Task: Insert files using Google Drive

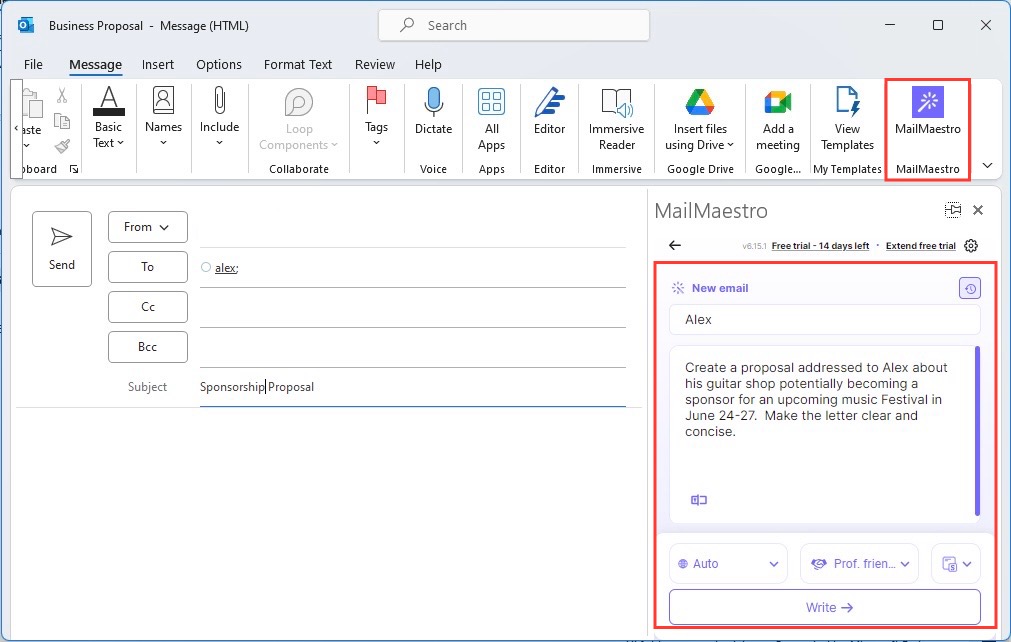Action: coord(700,119)
